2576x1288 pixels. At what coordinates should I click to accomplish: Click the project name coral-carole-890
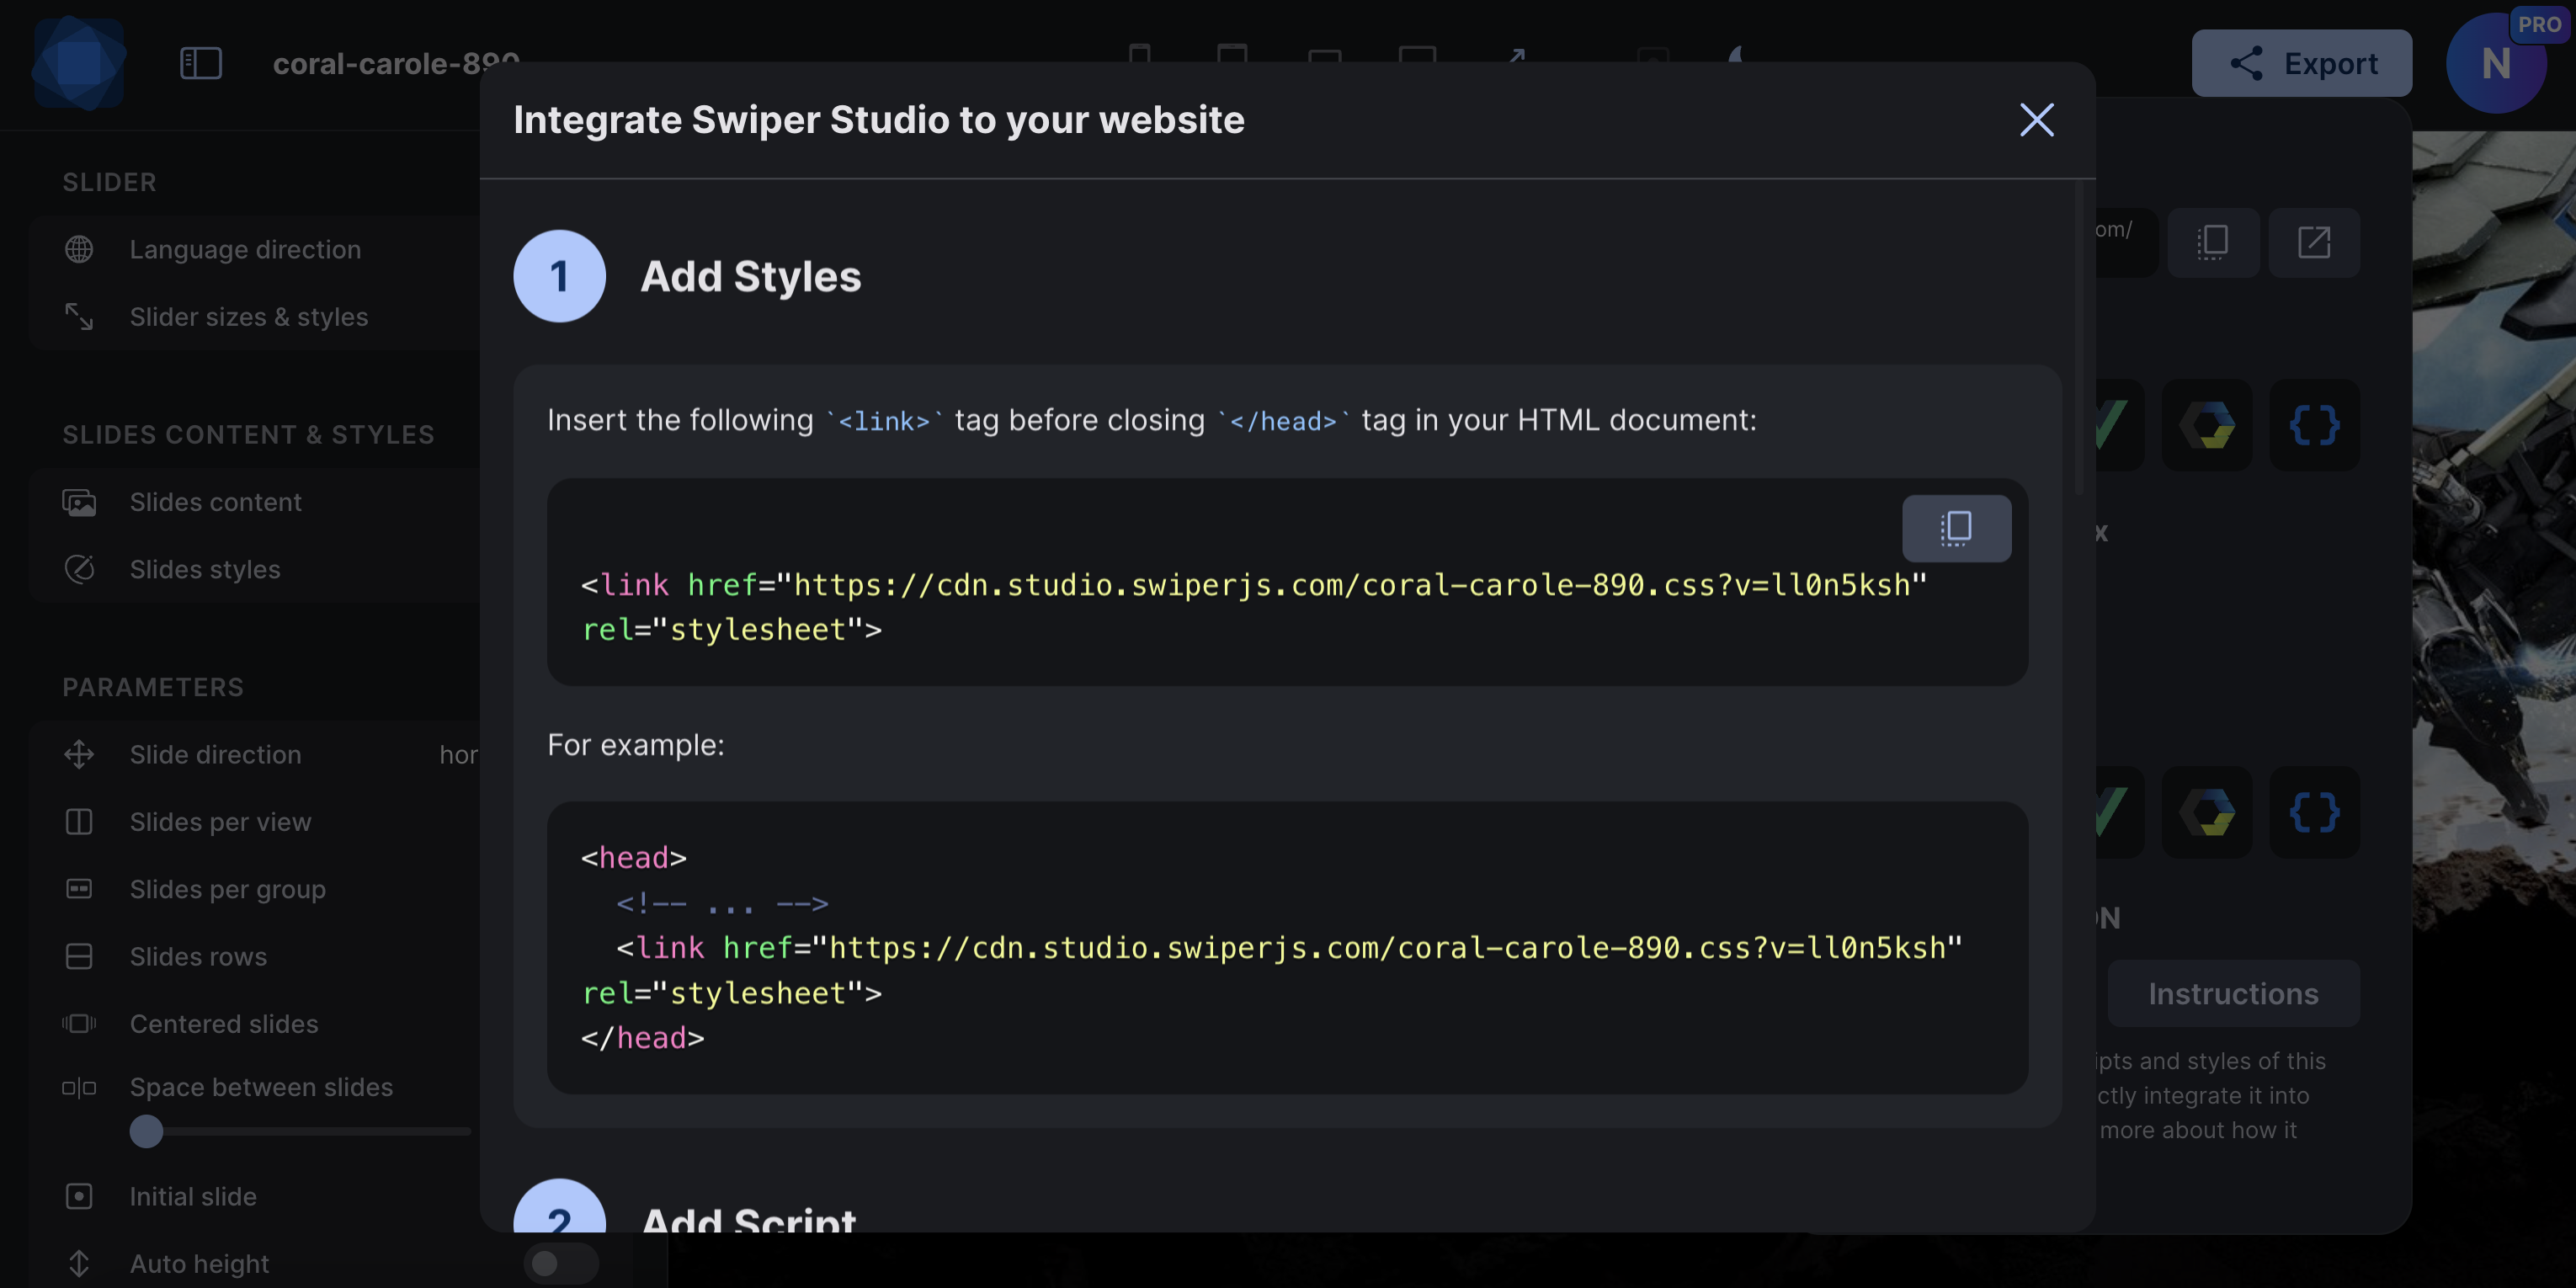[396, 64]
